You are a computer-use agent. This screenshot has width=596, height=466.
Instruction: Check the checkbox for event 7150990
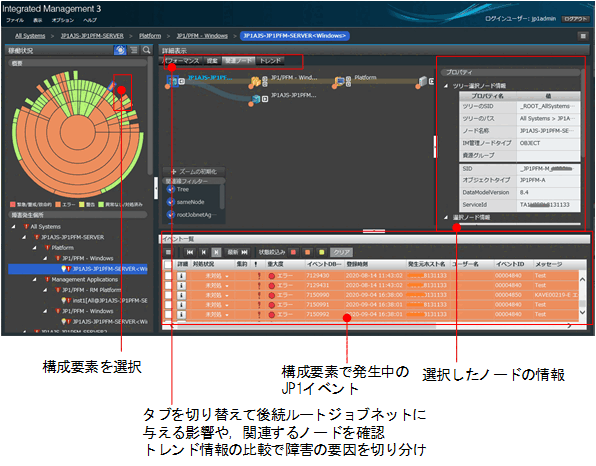(168, 295)
